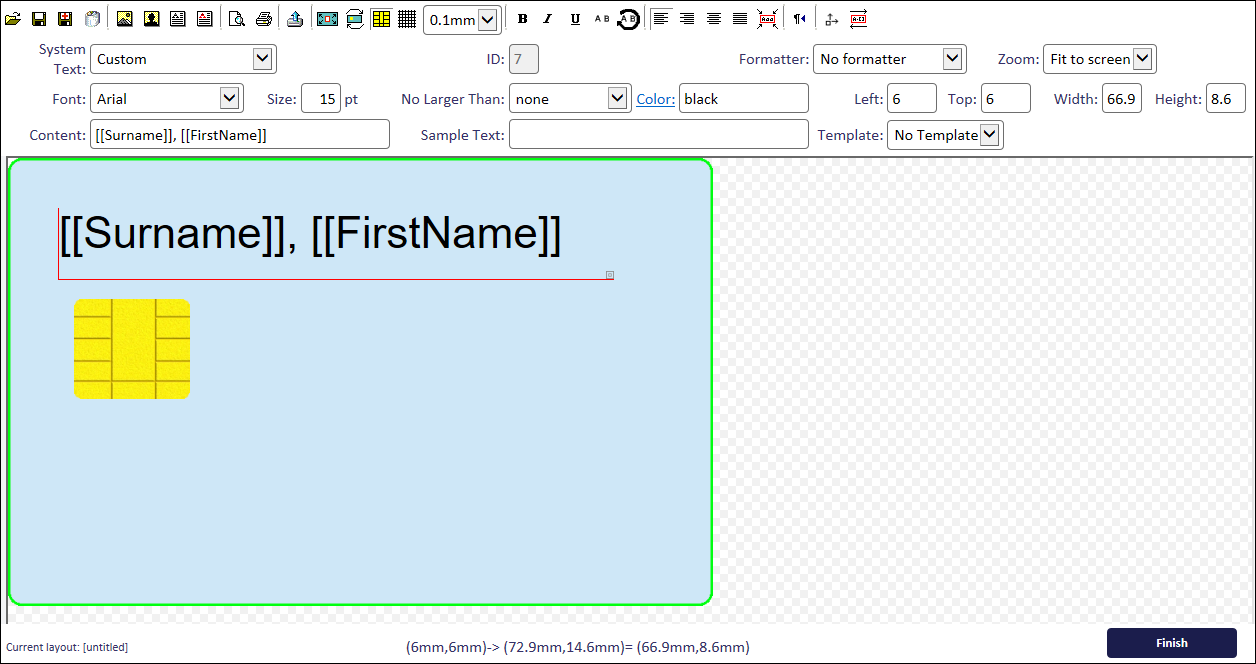Image resolution: width=1256 pixels, height=664 pixels.
Task: Open the System Text dropdown showing Custom
Action: (x=183, y=59)
